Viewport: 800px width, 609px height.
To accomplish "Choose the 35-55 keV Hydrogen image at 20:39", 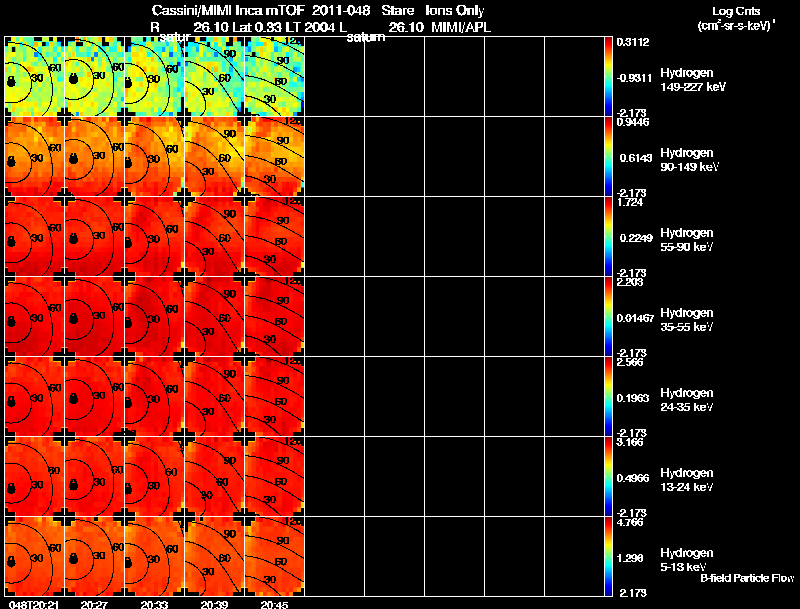I will pyautogui.click(x=215, y=316).
